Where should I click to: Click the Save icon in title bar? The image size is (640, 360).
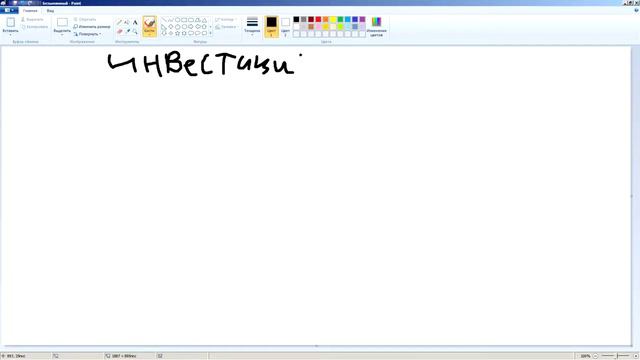(15, 3)
